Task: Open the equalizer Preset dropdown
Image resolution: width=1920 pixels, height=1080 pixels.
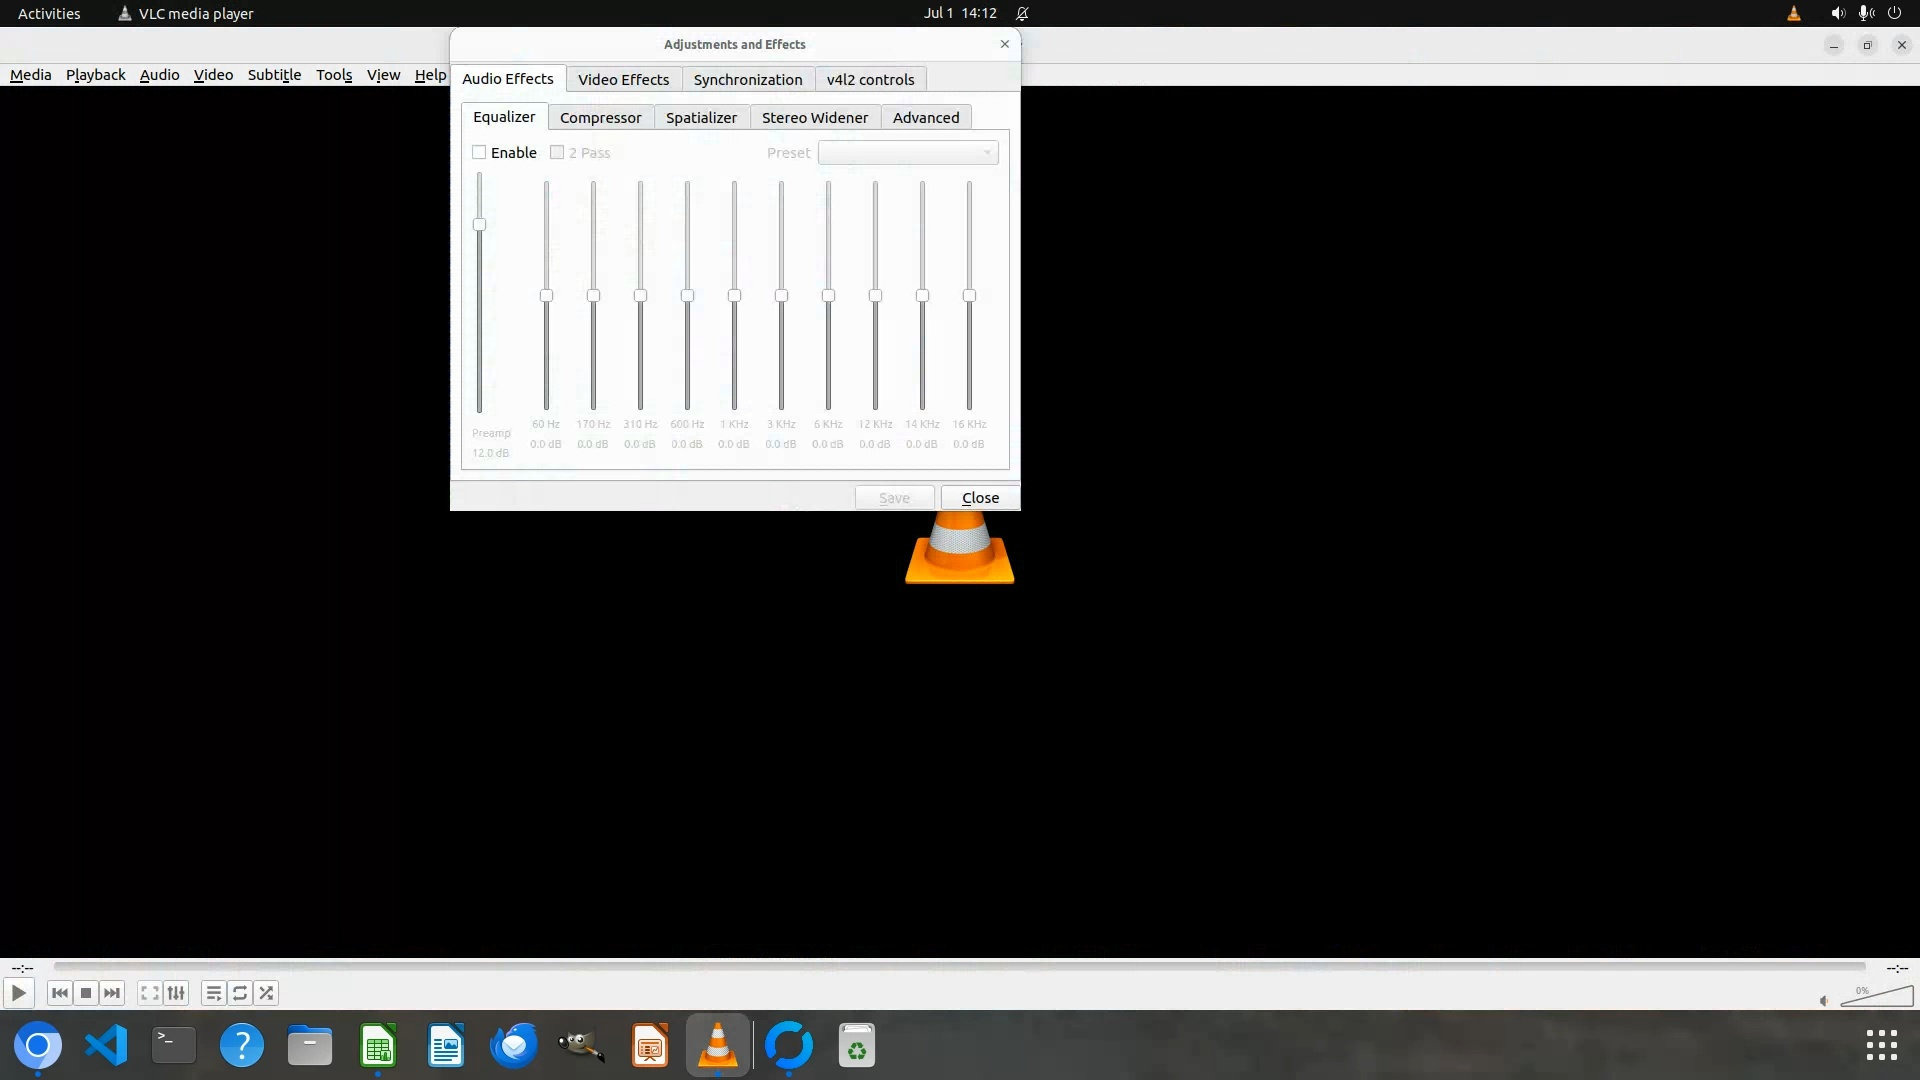Action: click(x=907, y=152)
